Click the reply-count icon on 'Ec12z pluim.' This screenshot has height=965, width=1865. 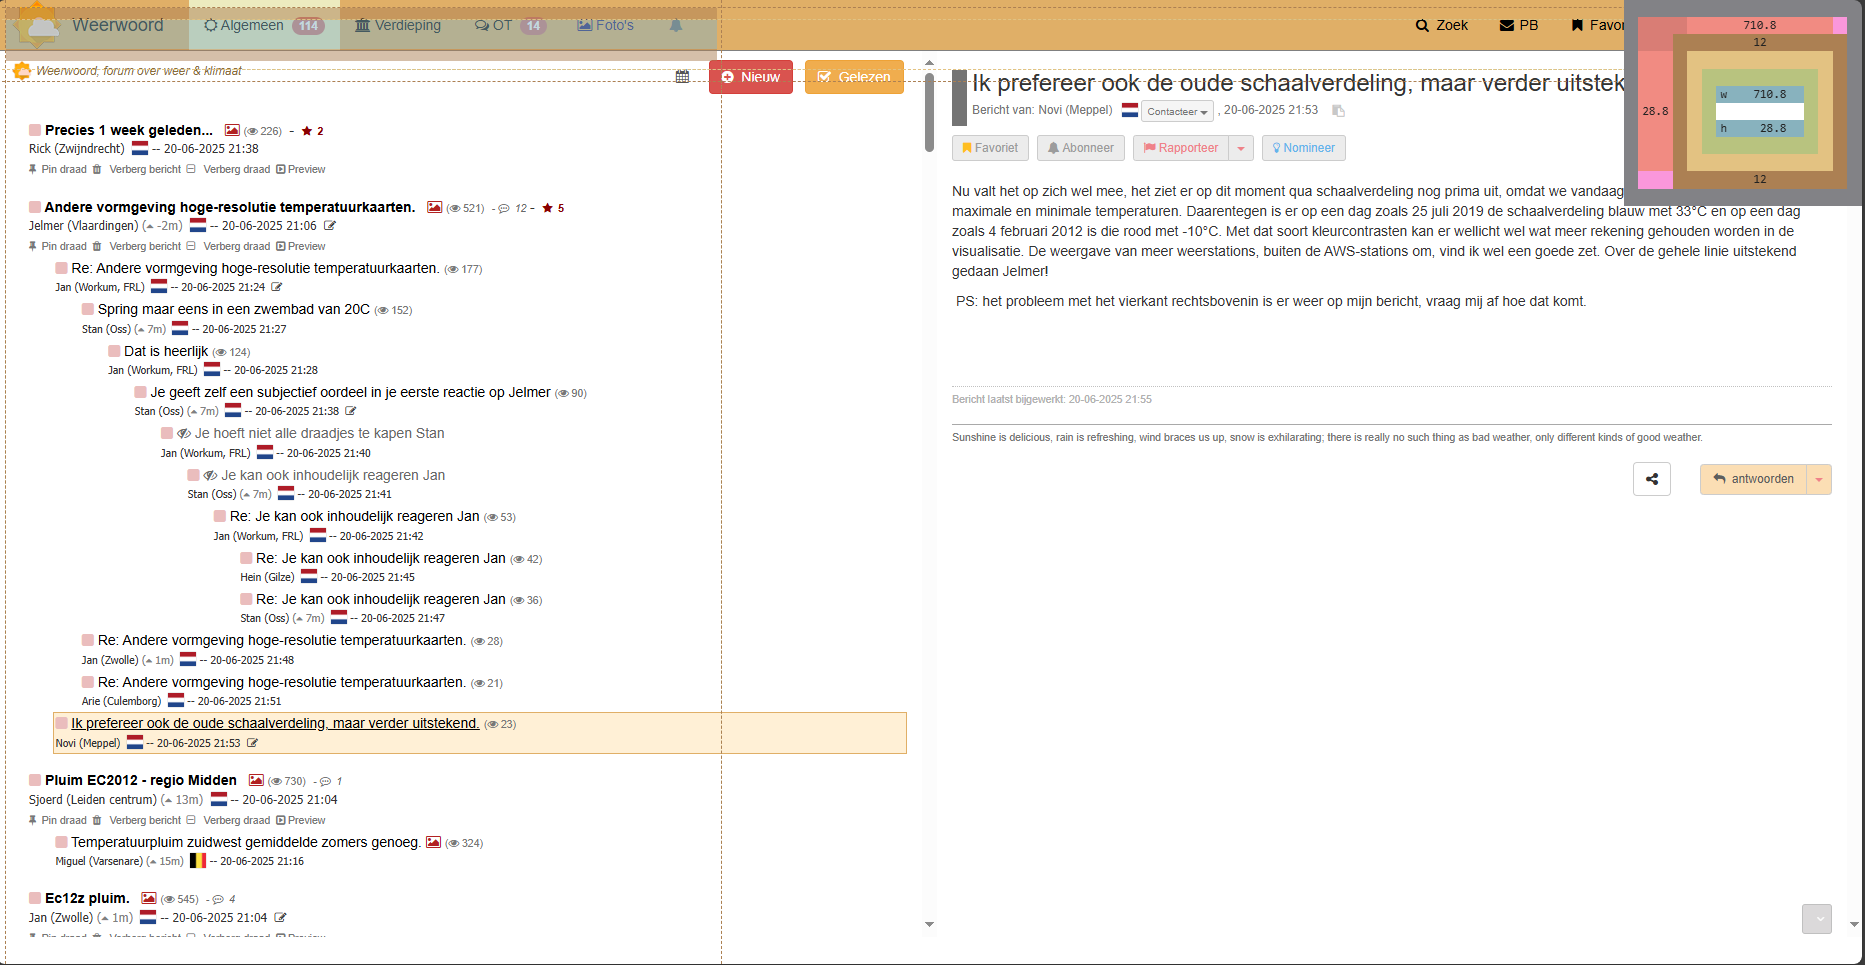pos(217,899)
